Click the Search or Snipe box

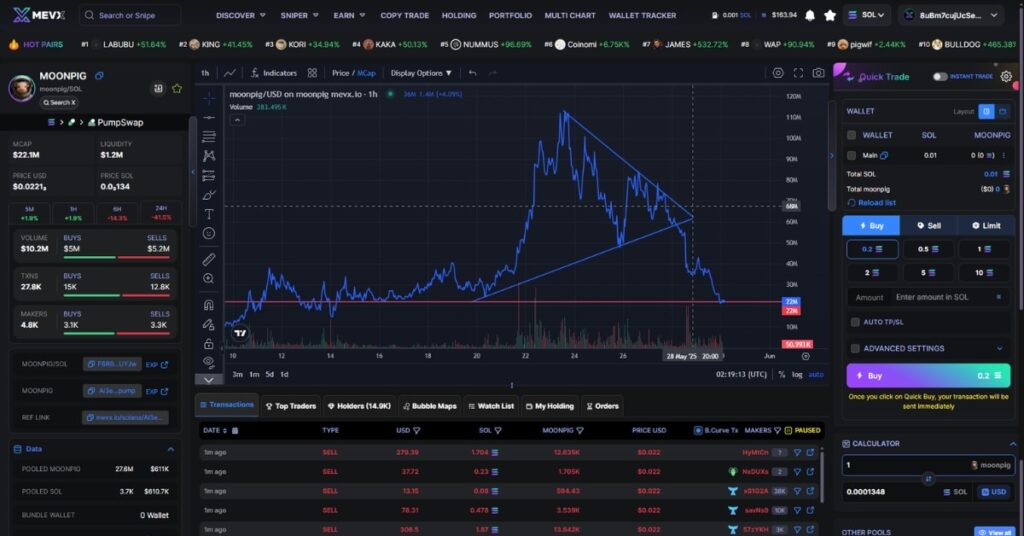pyautogui.click(x=131, y=15)
